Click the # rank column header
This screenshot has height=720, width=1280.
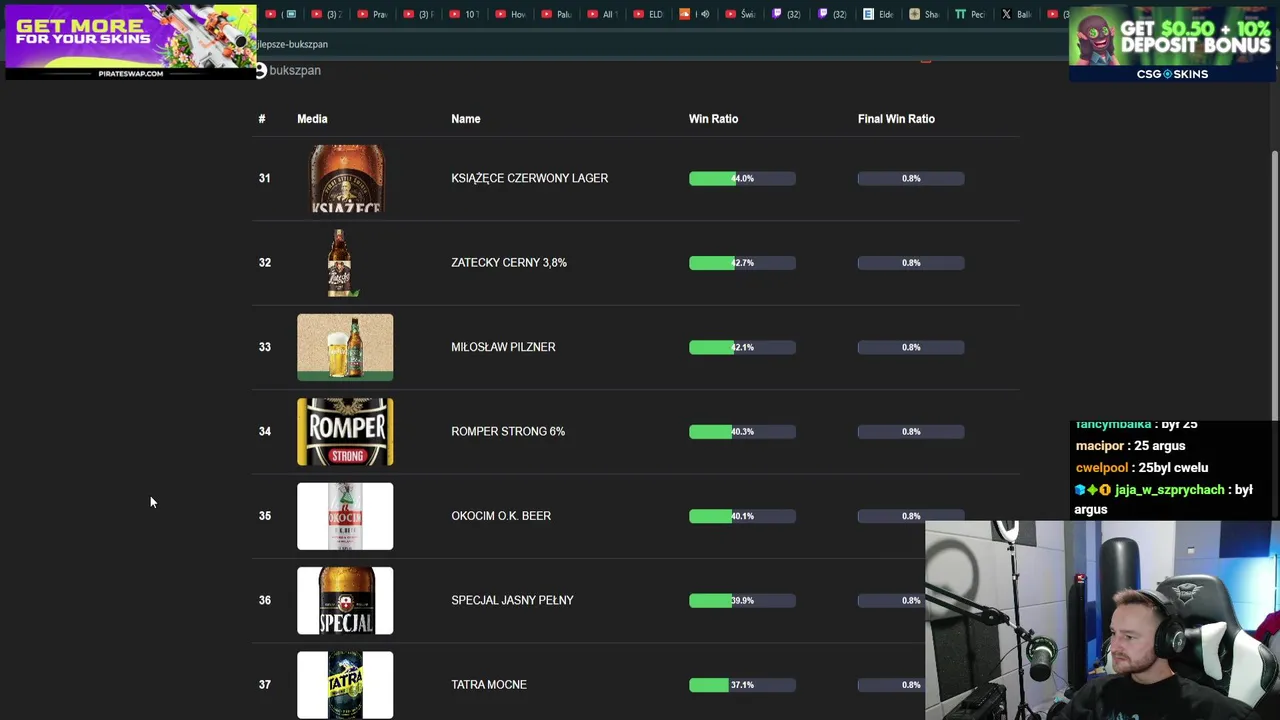pos(262,119)
